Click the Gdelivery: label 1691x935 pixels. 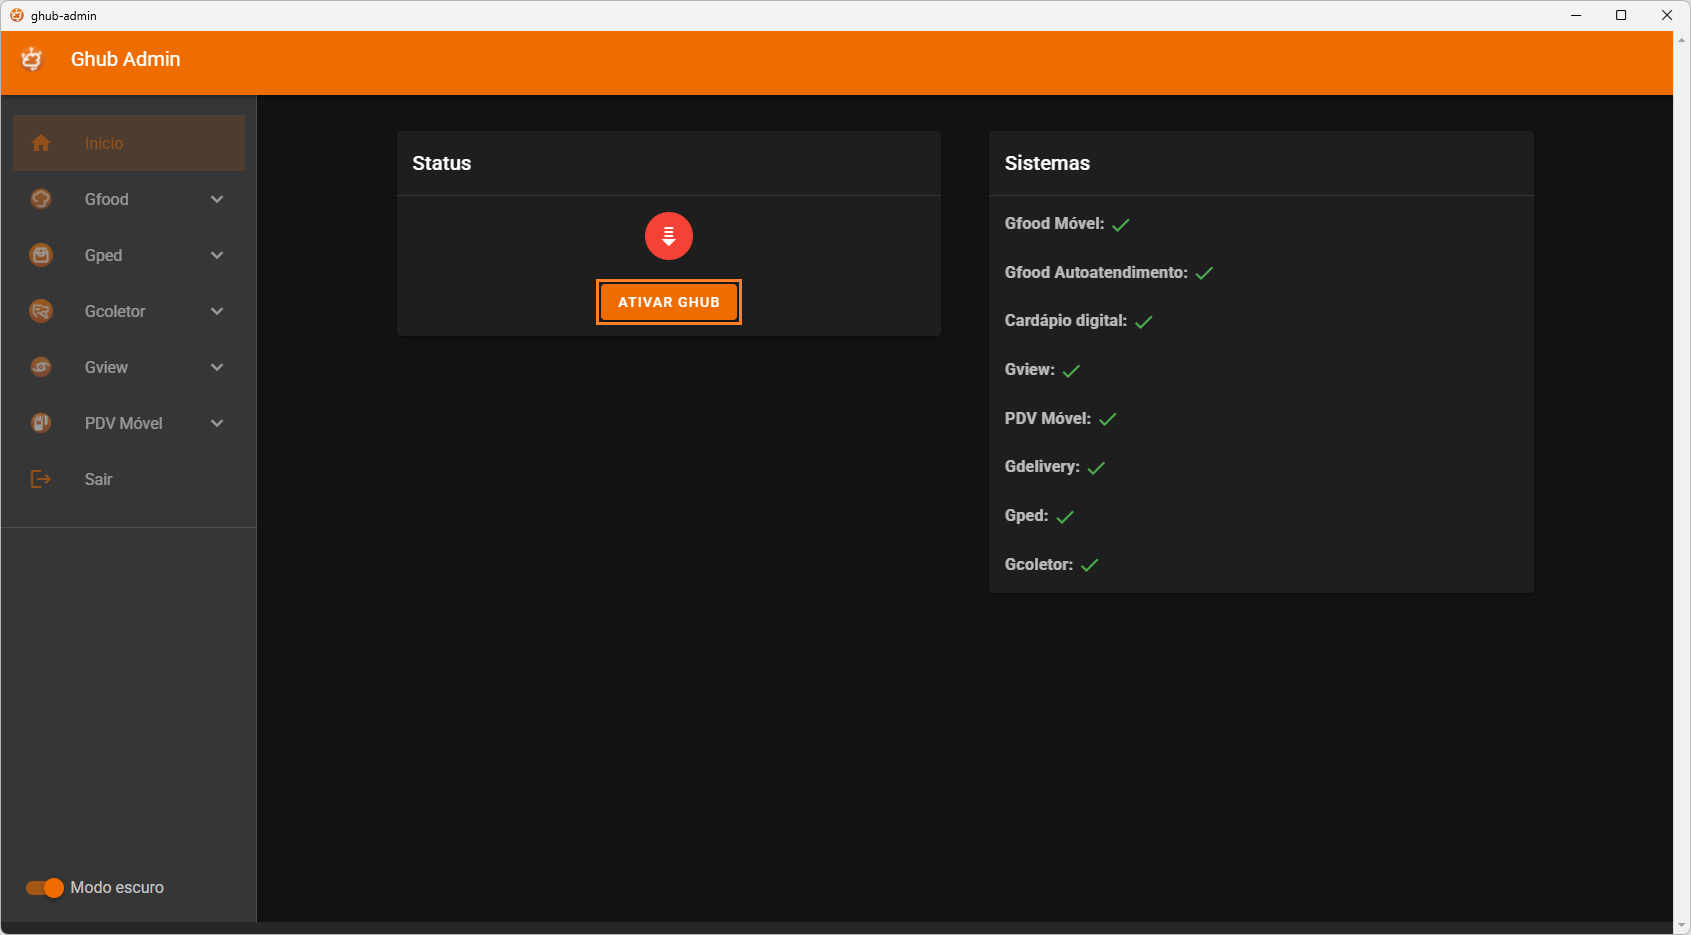coord(1042,466)
